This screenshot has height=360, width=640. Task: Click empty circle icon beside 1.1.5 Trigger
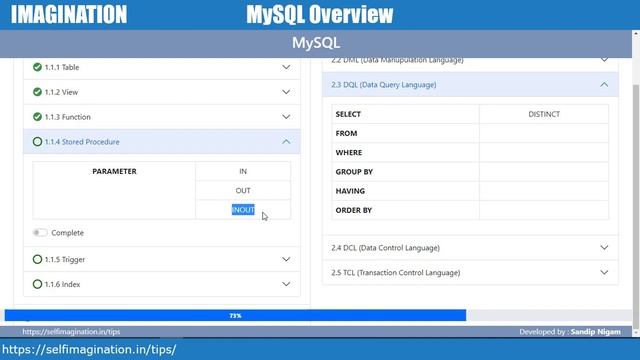(x=37, y=259)
